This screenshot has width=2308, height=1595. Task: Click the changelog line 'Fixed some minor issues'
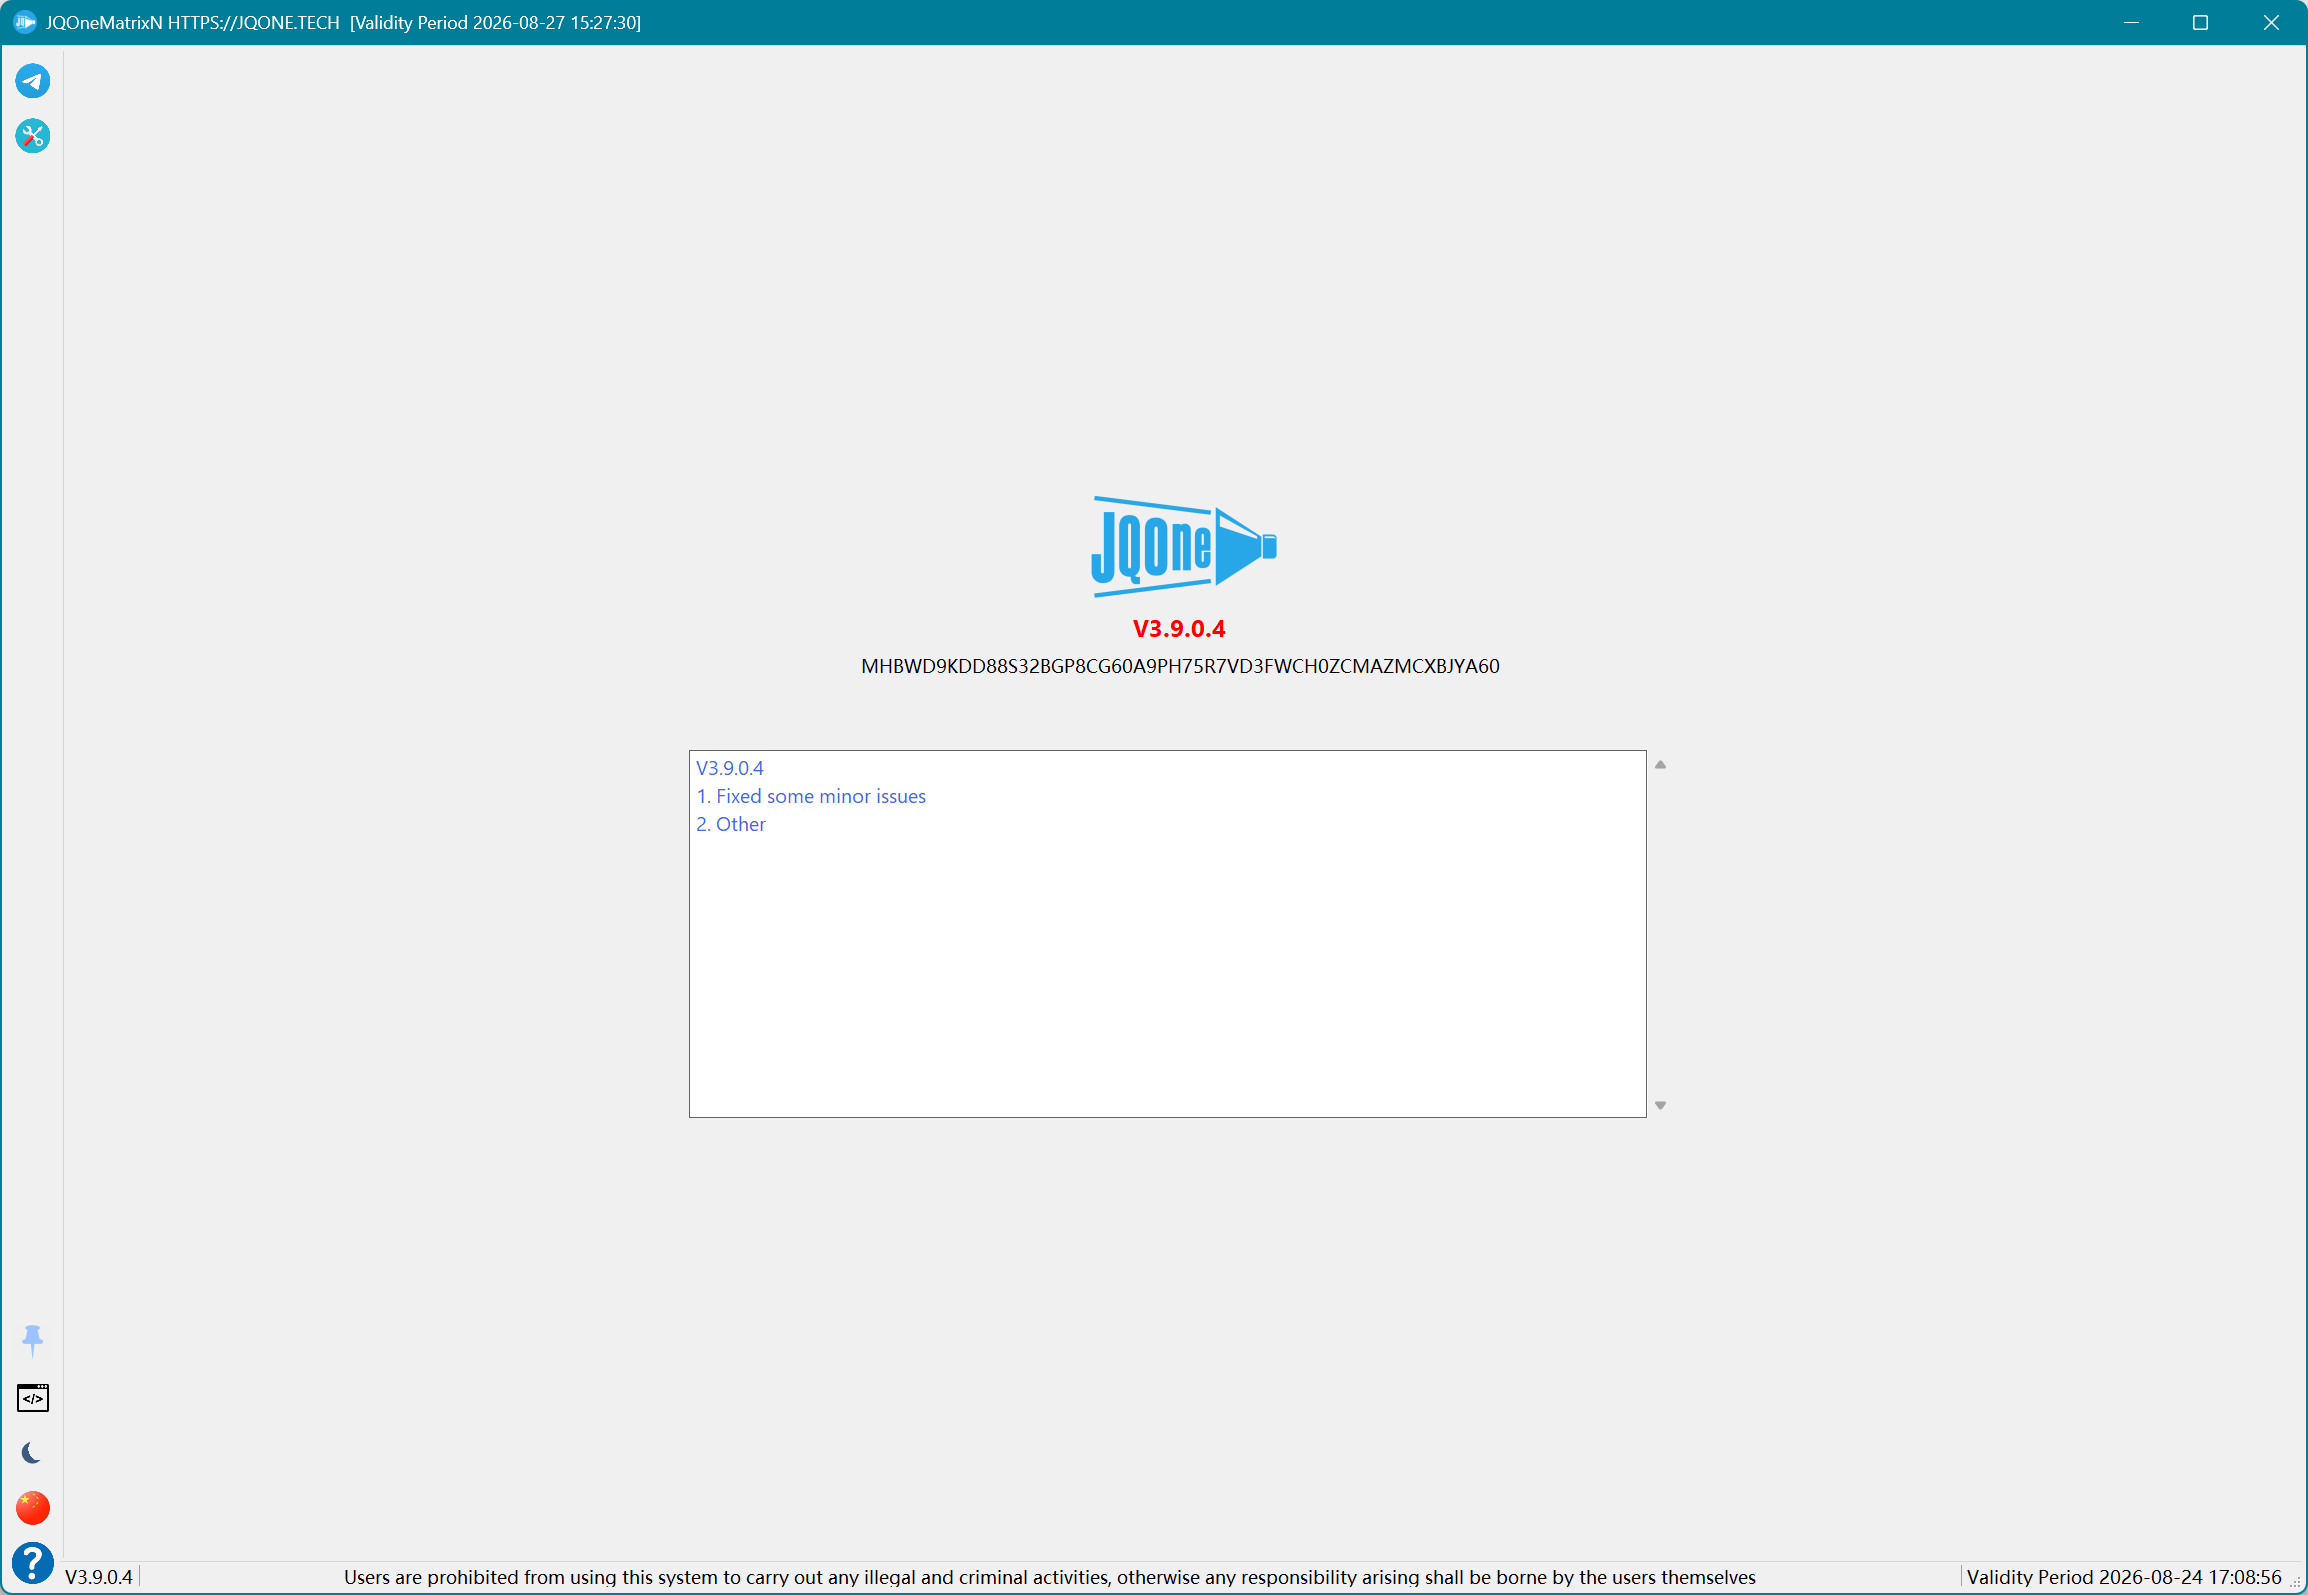[811, 796]
